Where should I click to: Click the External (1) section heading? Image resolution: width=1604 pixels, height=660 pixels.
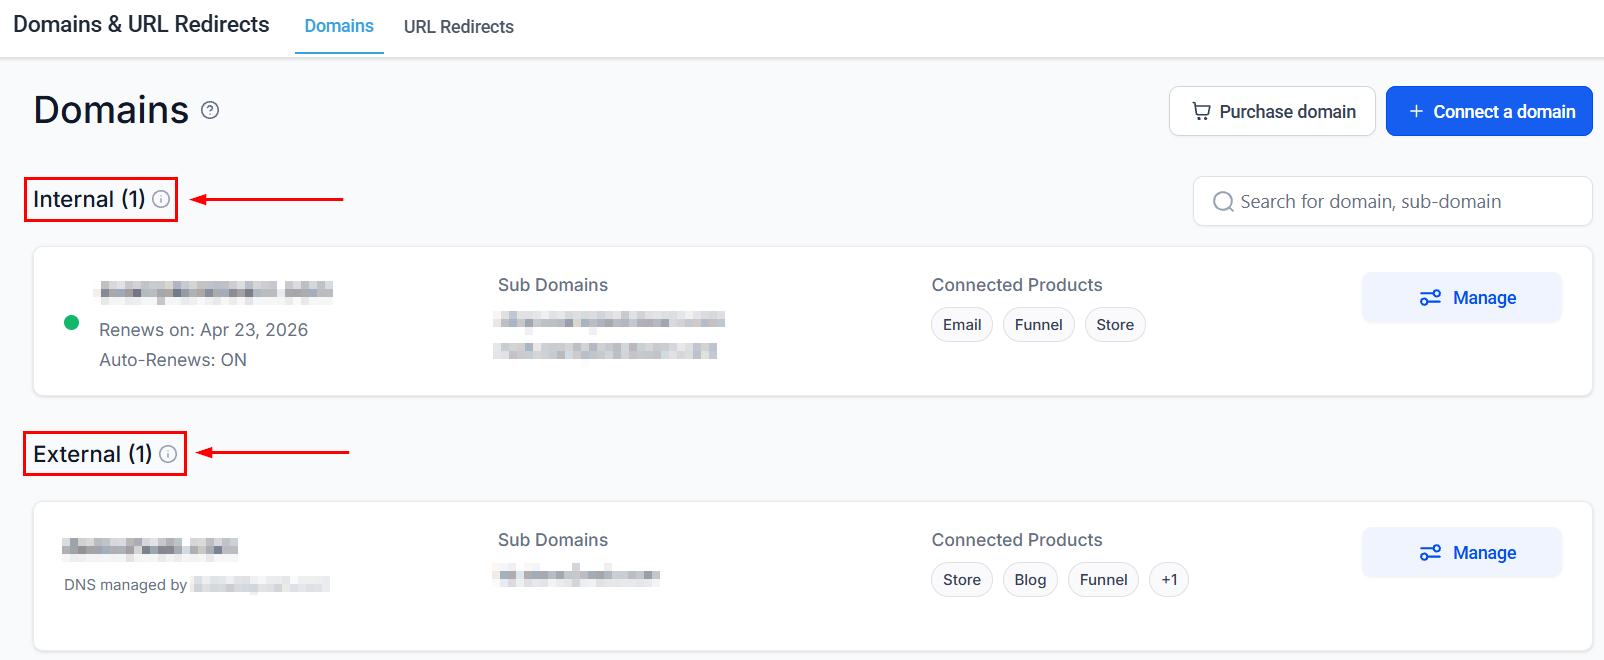pyautogui.click(x=93, y=454)
